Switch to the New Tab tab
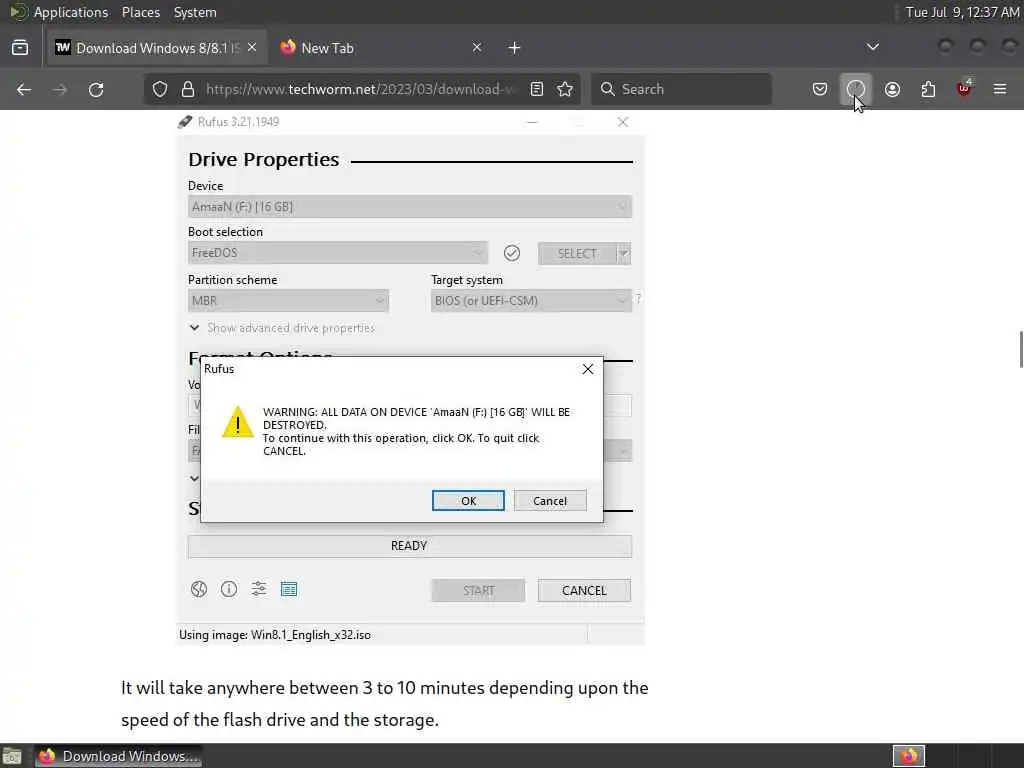The image size is (1024, 768). [381, 48]
